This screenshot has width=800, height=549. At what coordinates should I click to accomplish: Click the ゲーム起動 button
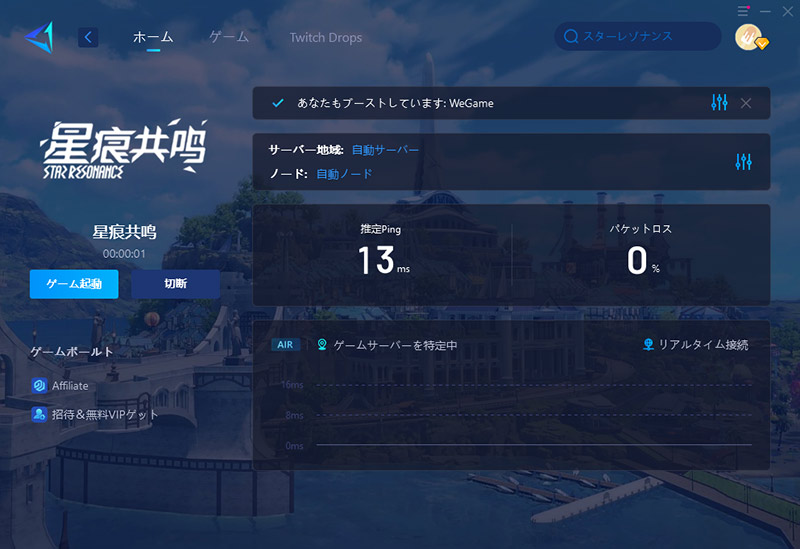click(74, 284)
